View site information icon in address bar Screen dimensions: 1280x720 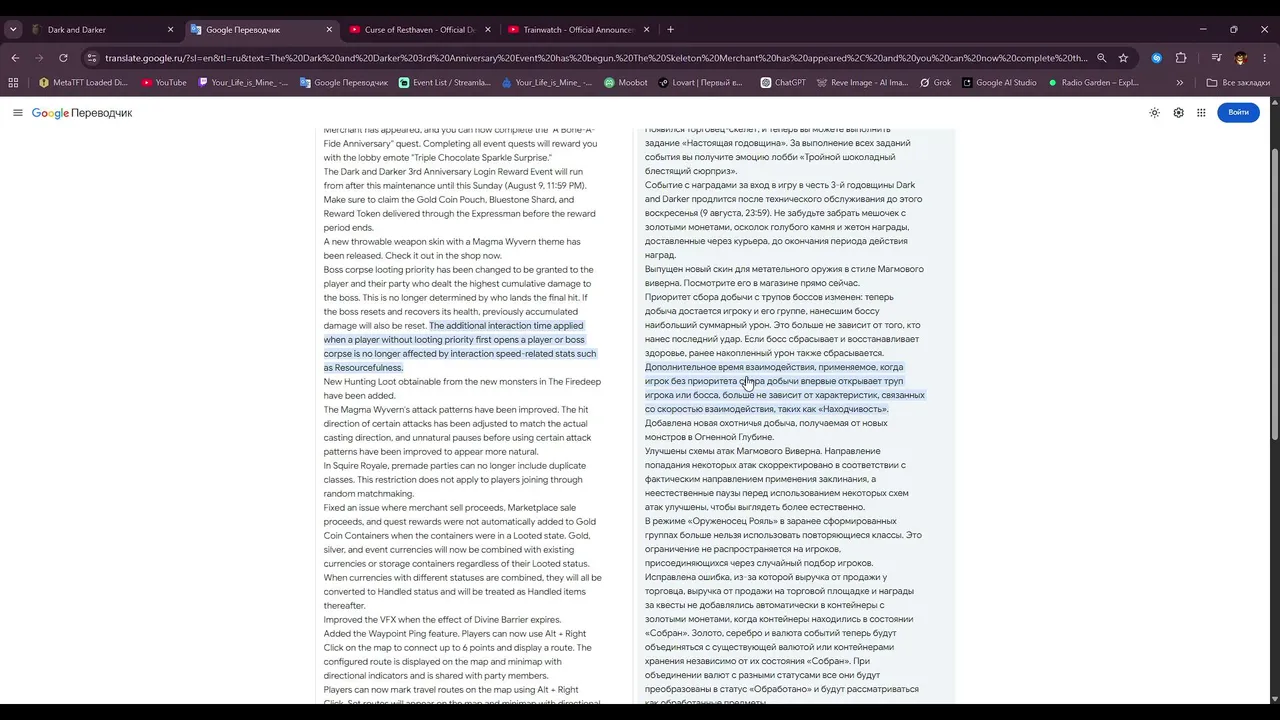pos(92,58)
